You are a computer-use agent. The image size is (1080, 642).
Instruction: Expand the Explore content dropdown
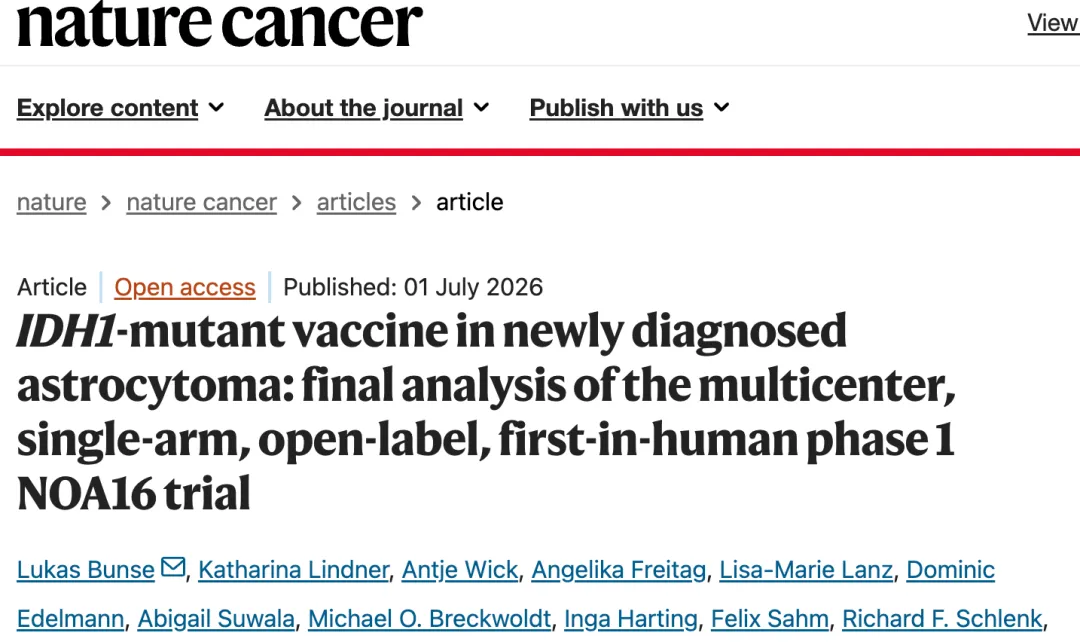tap(121, 108)
